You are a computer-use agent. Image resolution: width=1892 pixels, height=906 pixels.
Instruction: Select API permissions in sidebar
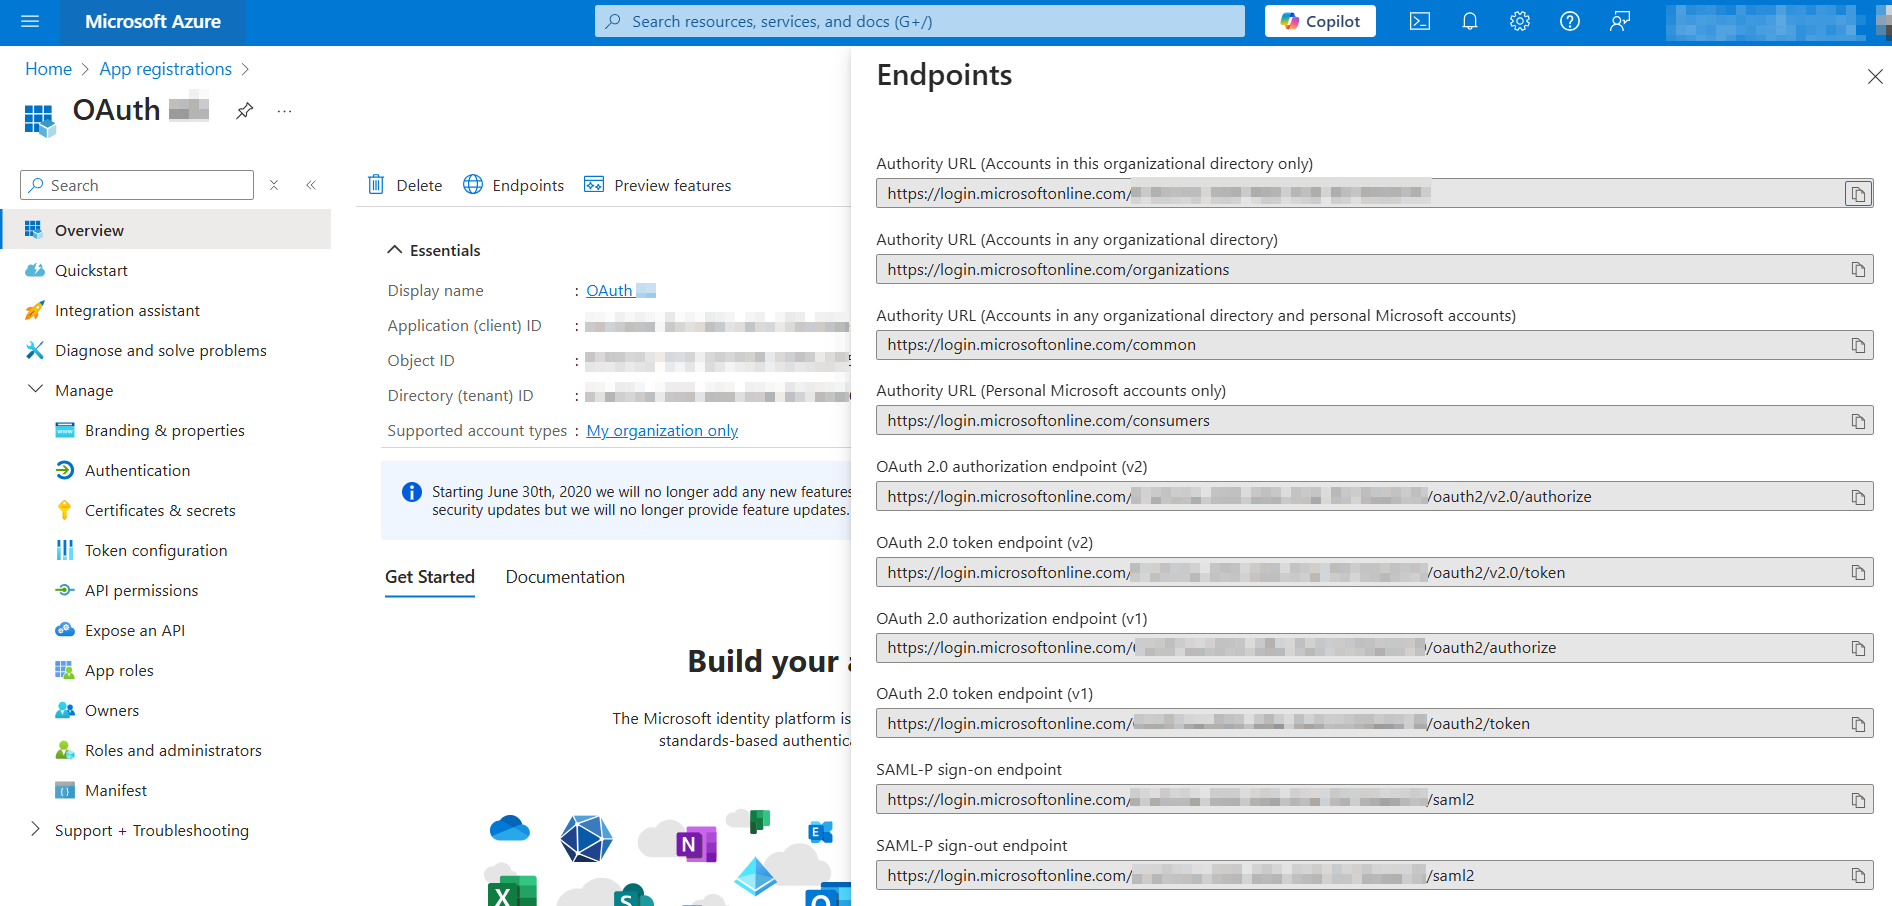point(141,590)
